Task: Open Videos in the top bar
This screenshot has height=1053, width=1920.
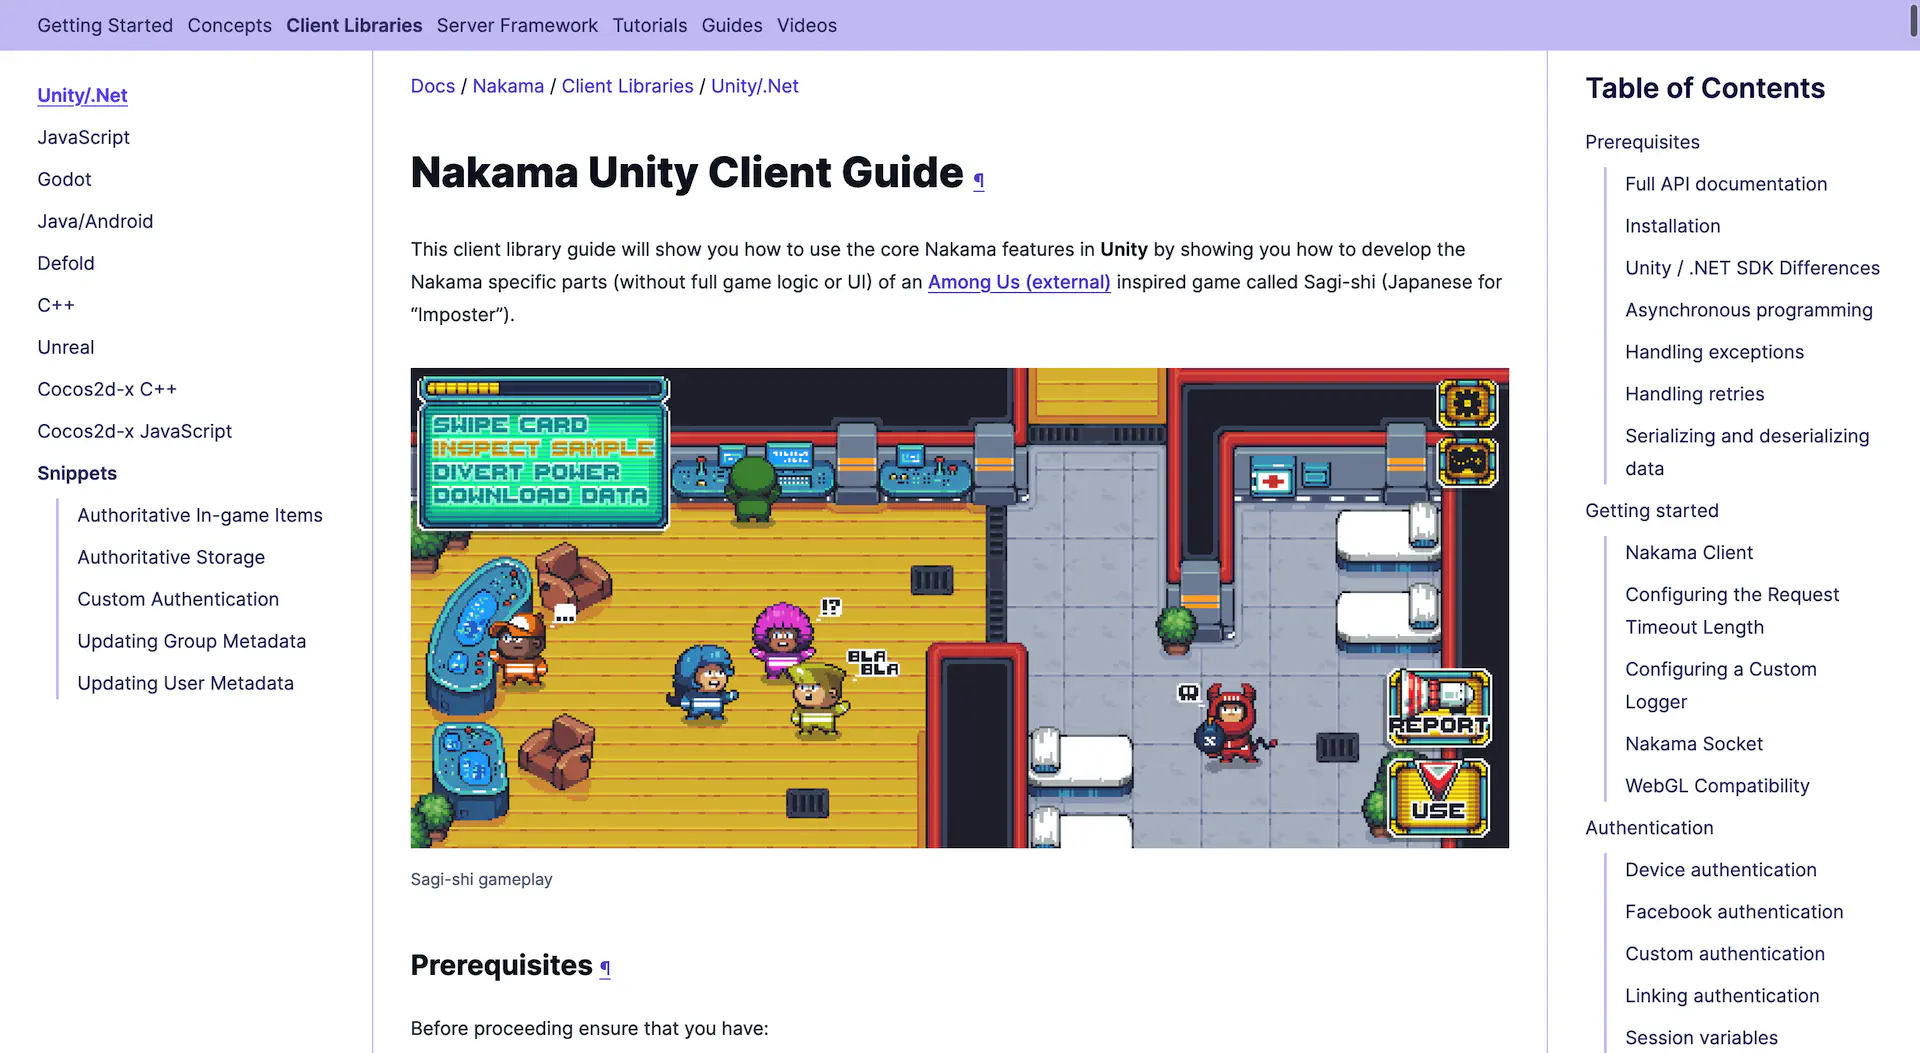Action: (x=807, y=25)
